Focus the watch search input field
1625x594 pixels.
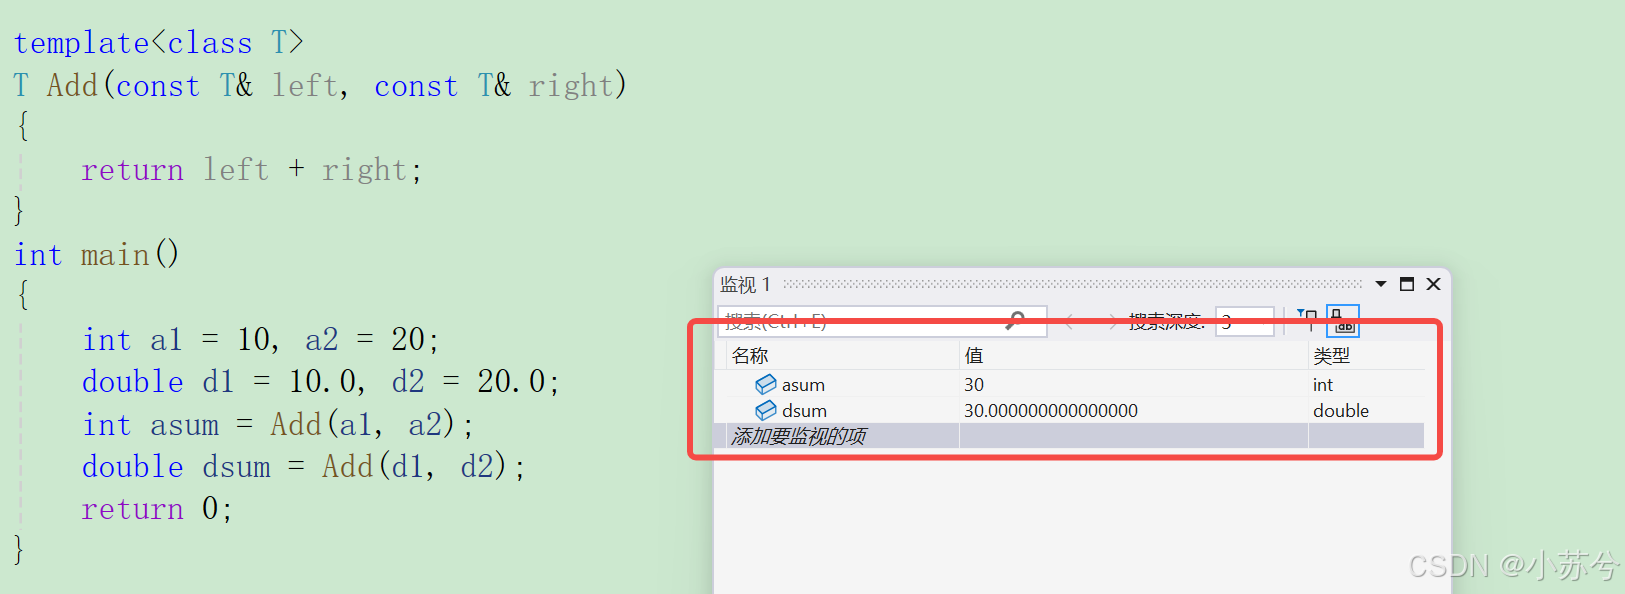[x=882, y=321]
